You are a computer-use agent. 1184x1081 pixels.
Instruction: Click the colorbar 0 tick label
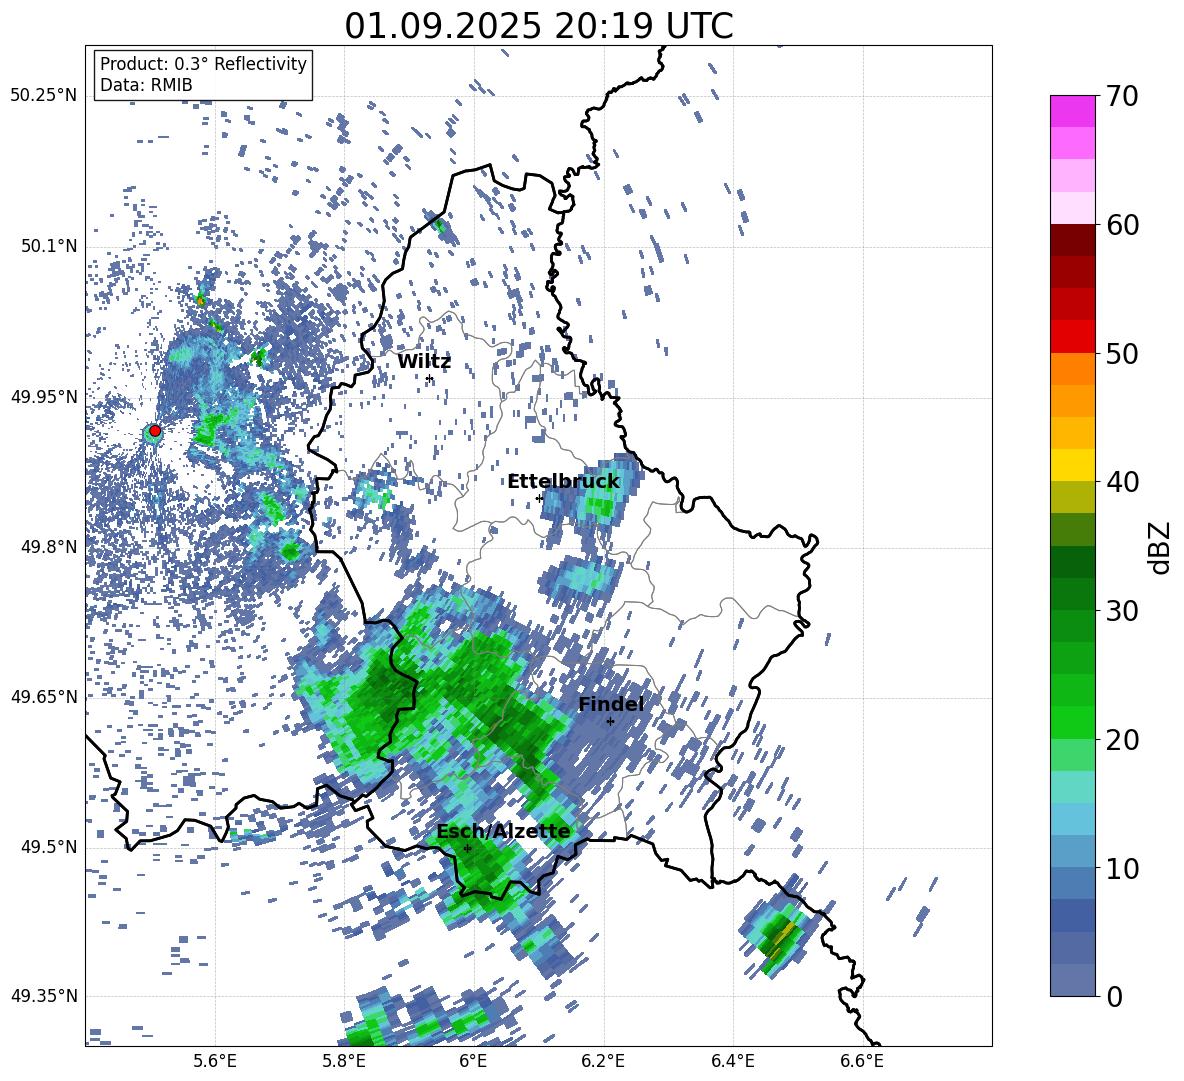coord(1115,996)
